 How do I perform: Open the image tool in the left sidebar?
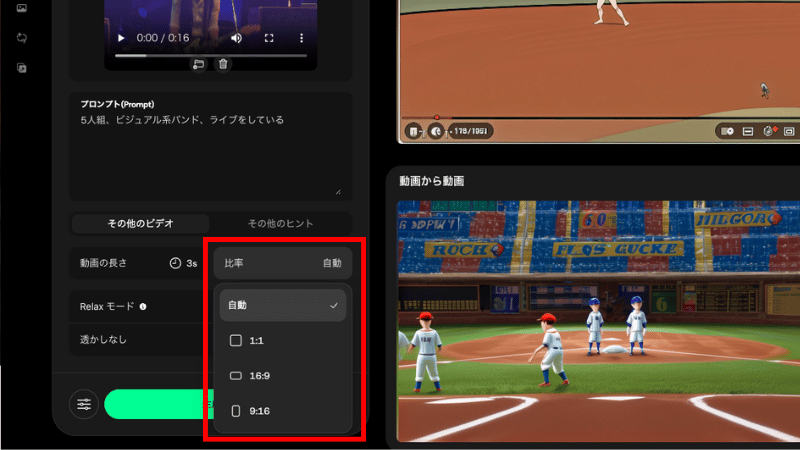(21, 8)
